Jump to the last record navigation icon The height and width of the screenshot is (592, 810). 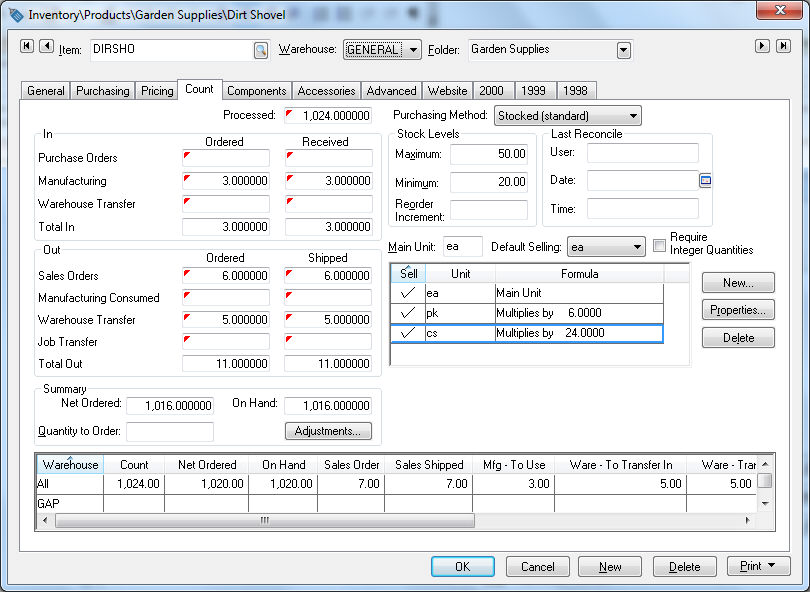coord(784,46)
